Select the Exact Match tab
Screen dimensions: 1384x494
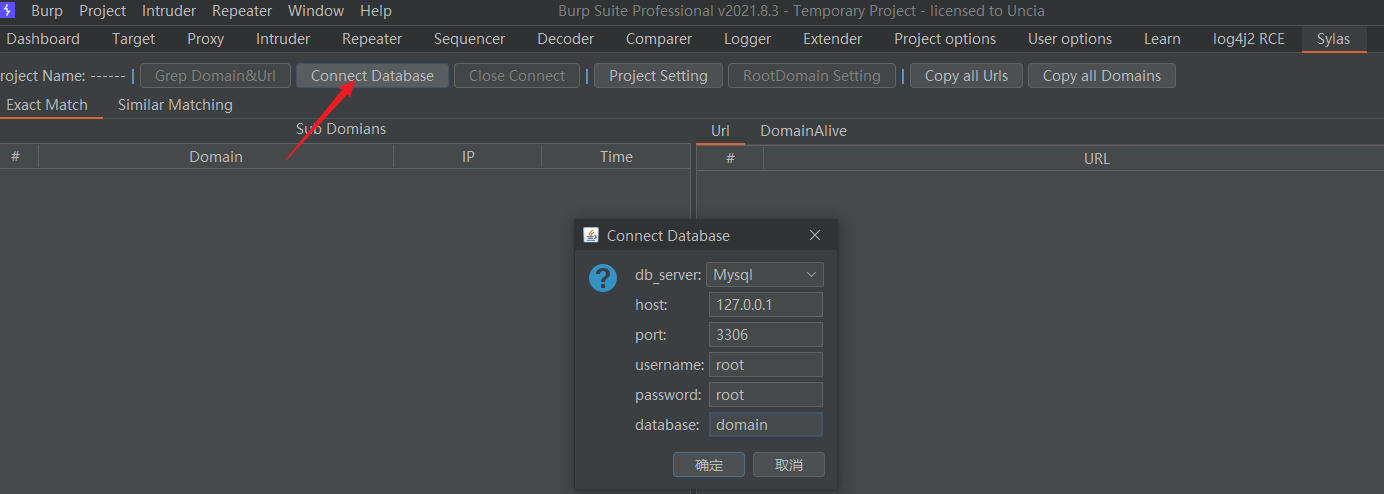point(47,105)
